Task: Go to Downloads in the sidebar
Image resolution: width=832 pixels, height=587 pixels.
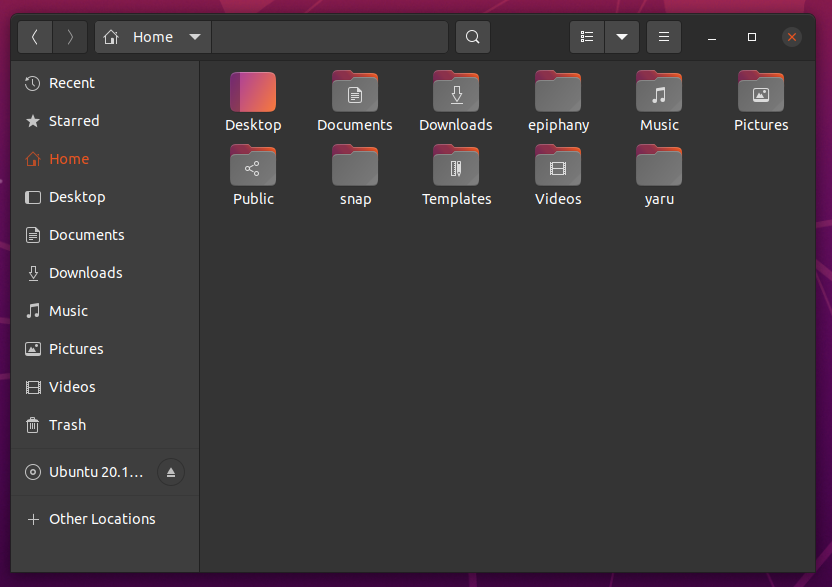Action: (x=105, y=273)
